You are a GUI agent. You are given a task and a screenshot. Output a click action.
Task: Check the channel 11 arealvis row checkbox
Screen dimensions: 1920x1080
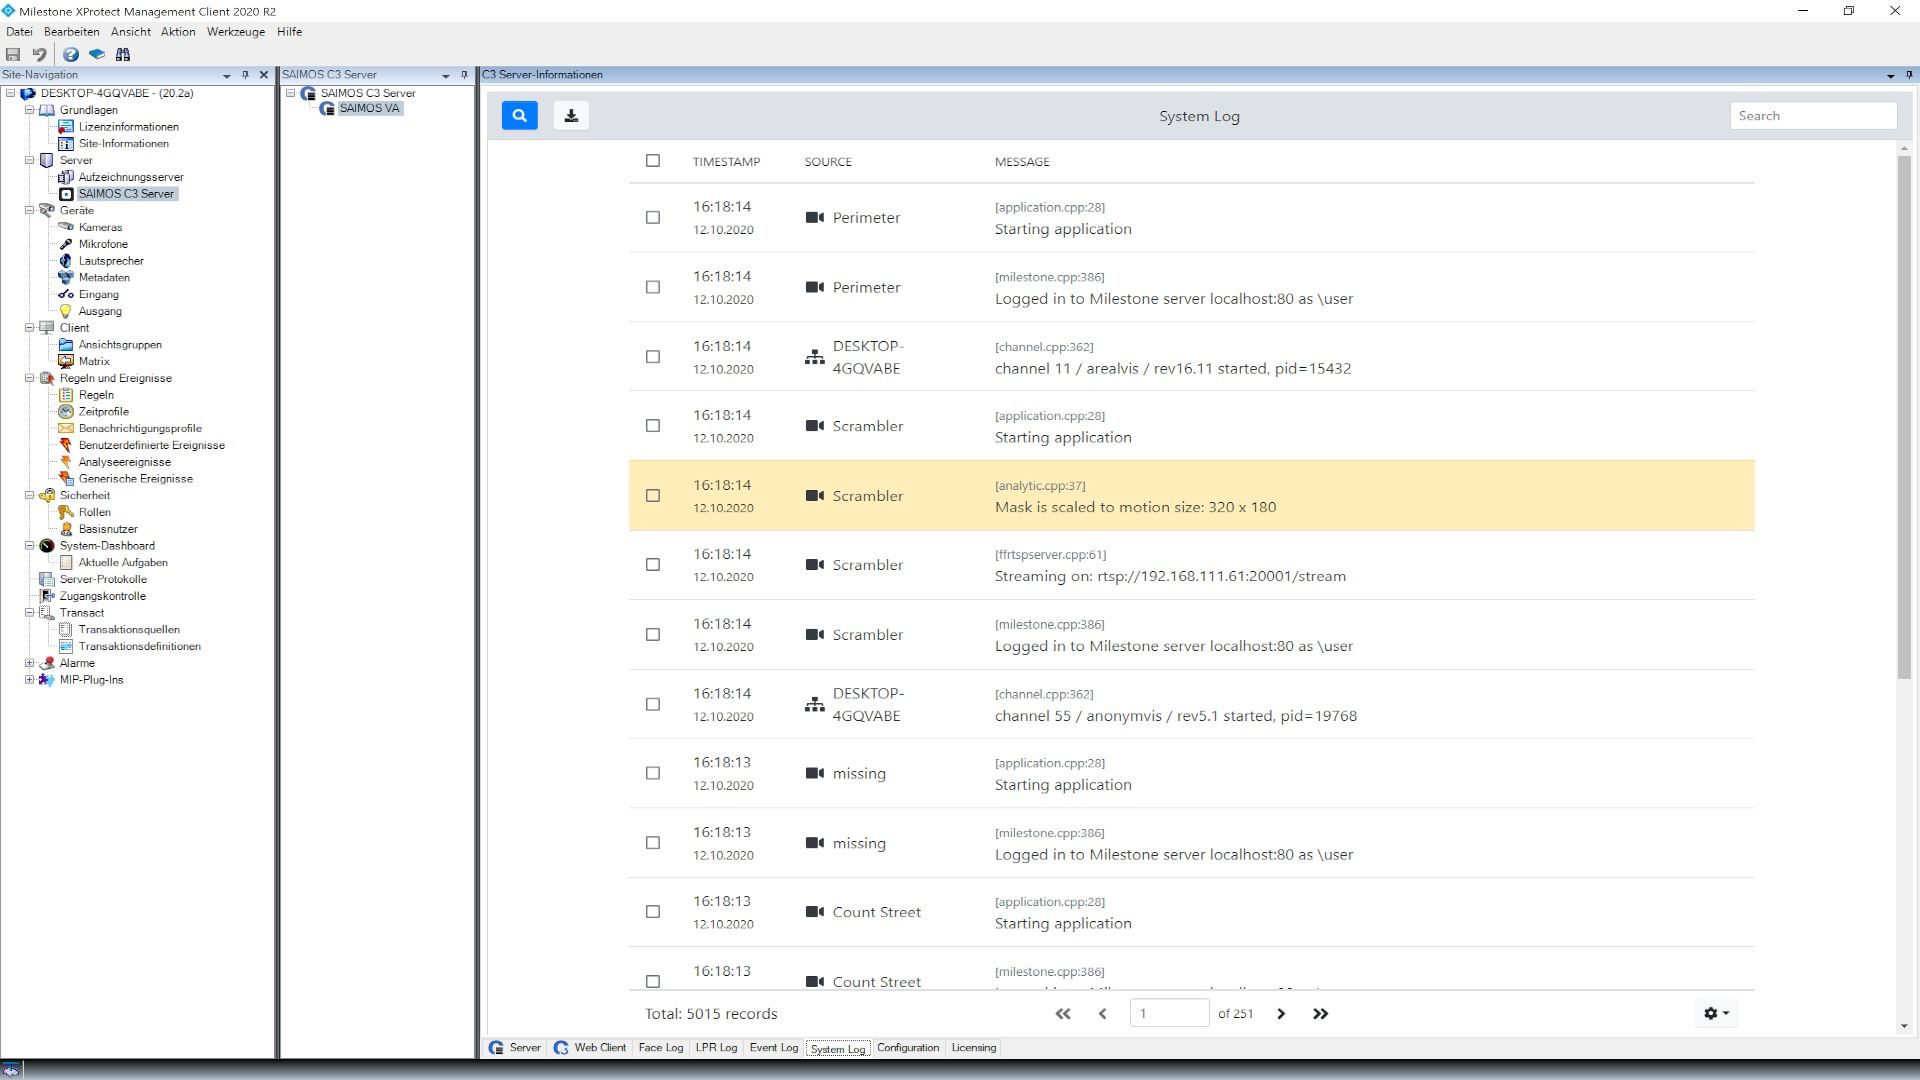pyautogui.click(x=653, y=356)
